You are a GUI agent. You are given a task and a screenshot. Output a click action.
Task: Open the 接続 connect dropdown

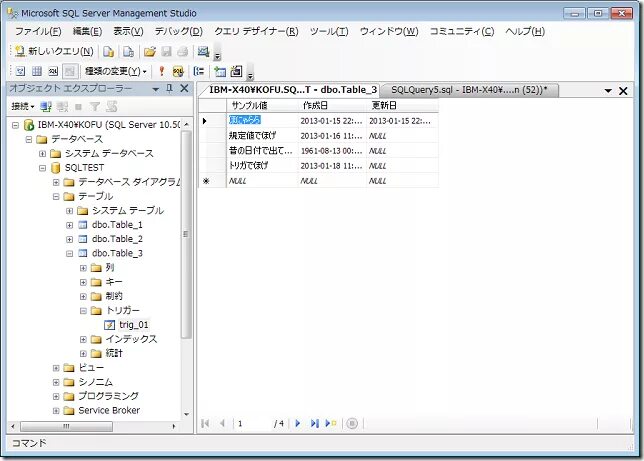(23, 107)
